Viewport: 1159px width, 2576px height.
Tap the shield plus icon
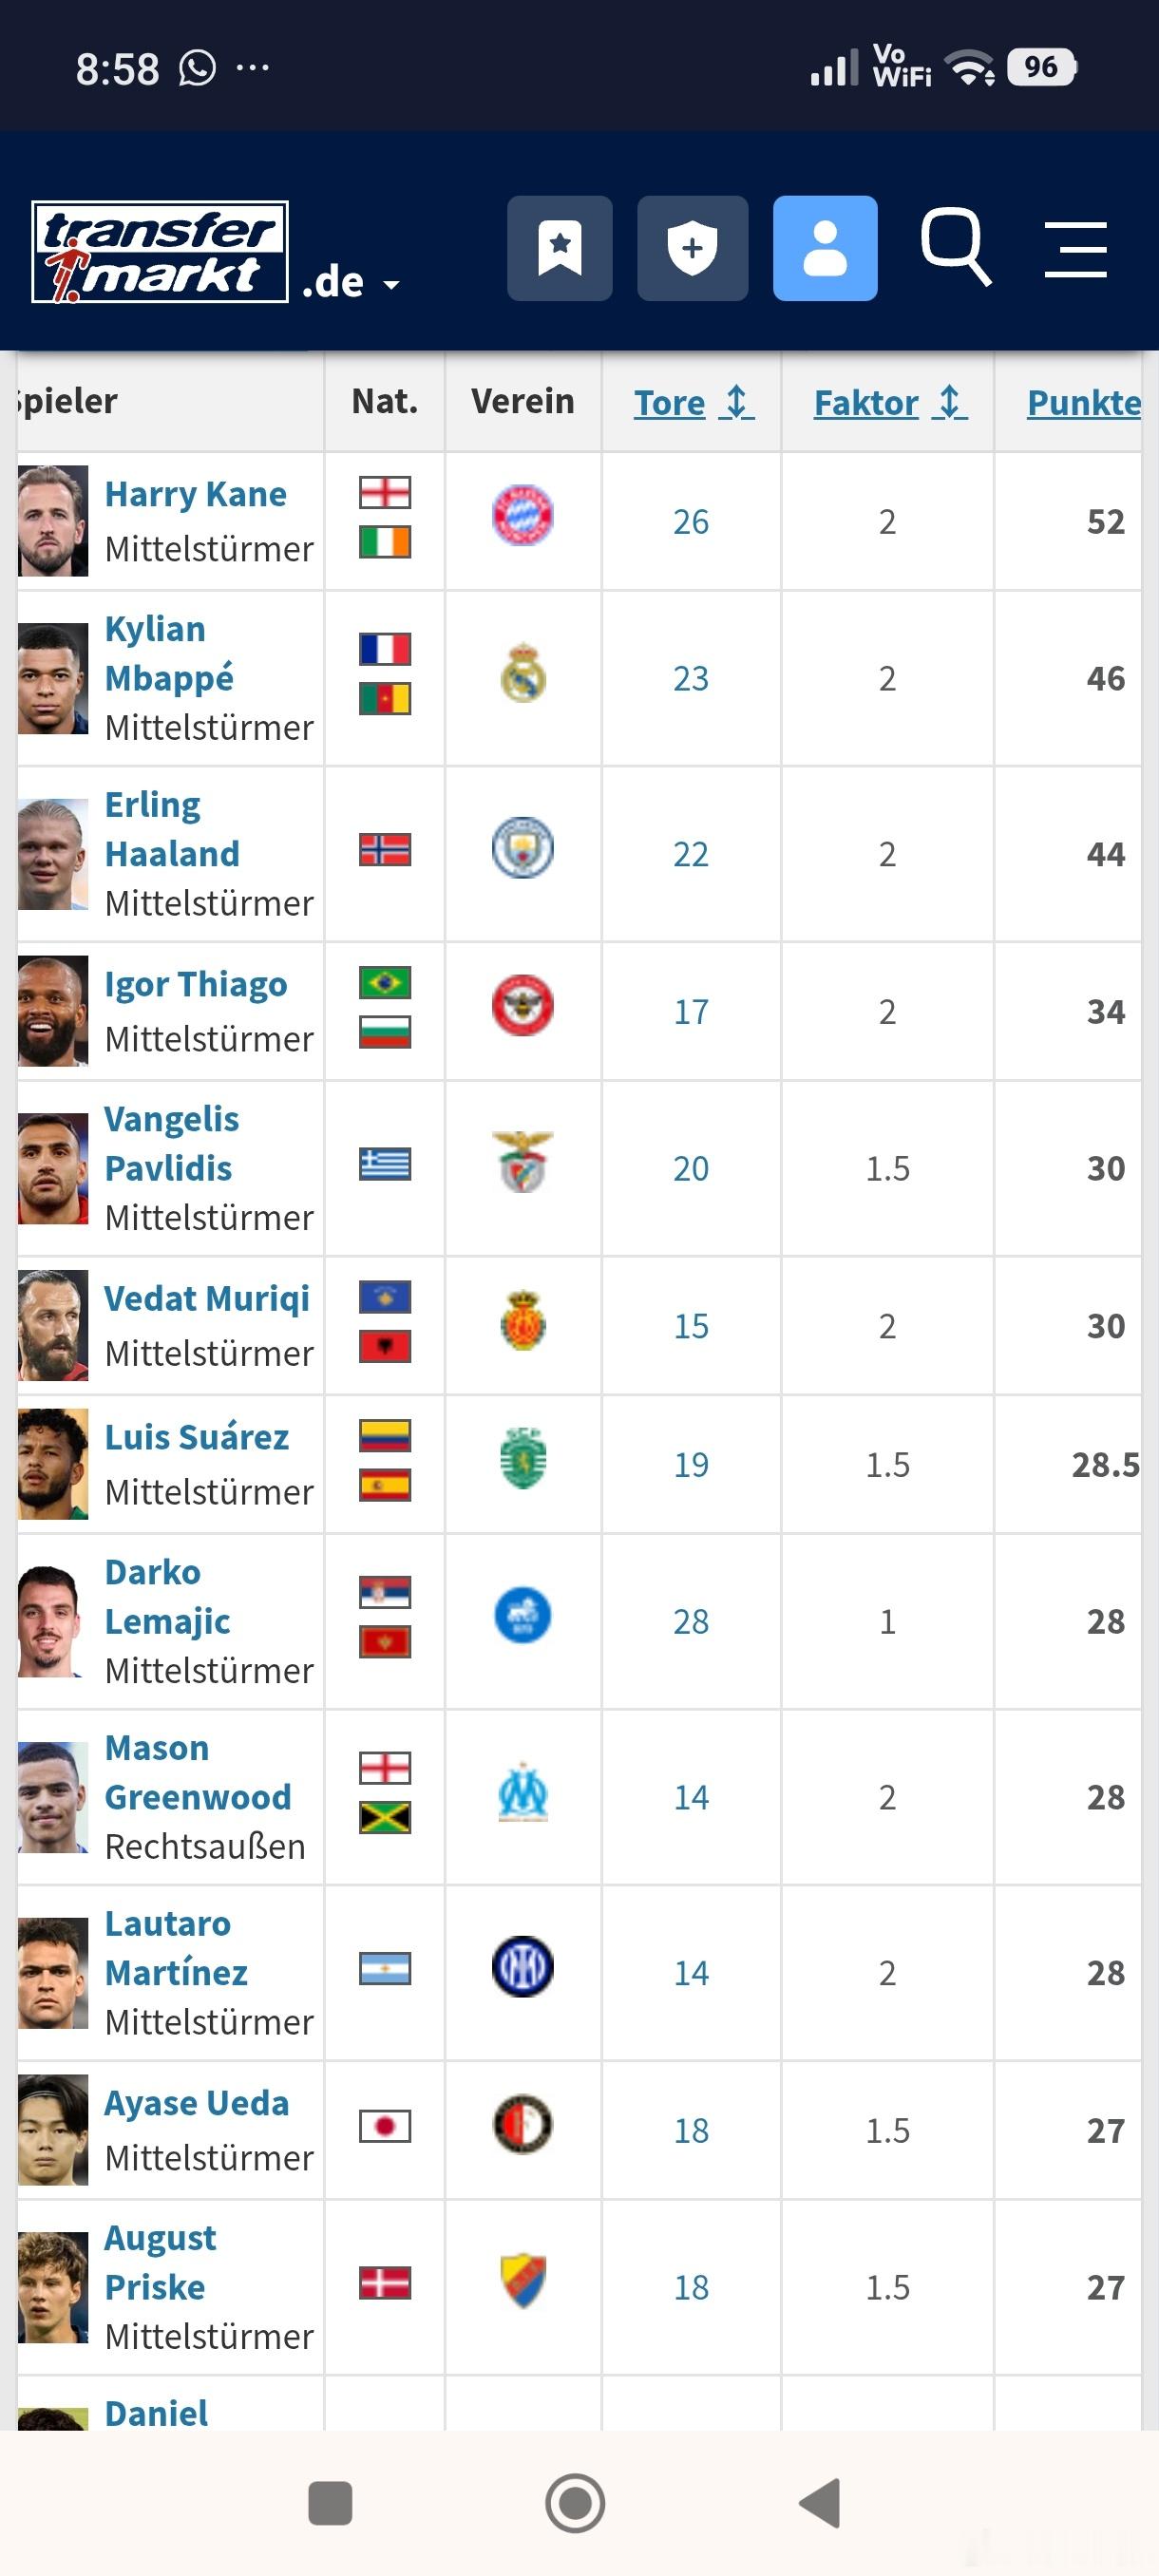[x=692, y=248]
